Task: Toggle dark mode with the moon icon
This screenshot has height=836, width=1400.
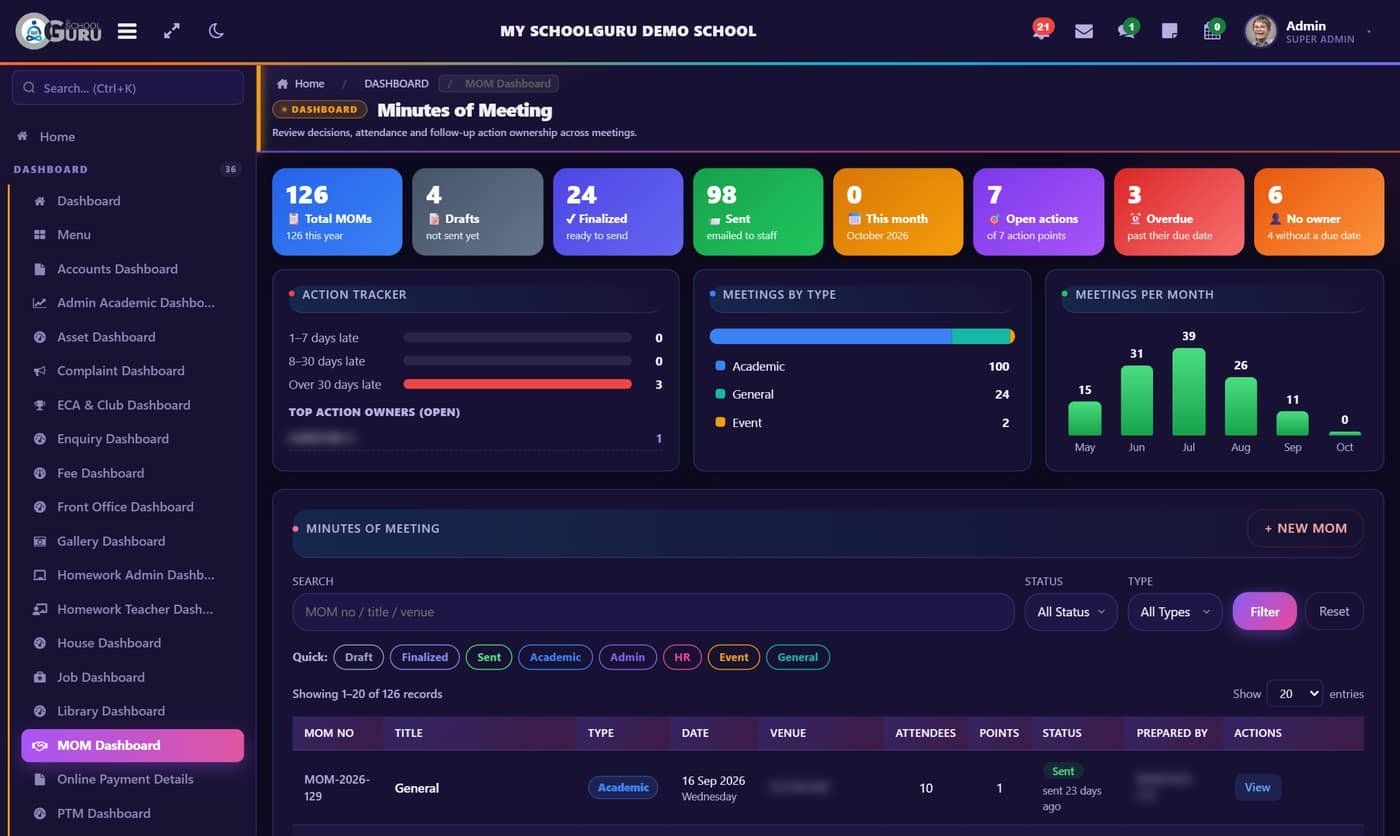Action: coord(216,31)
